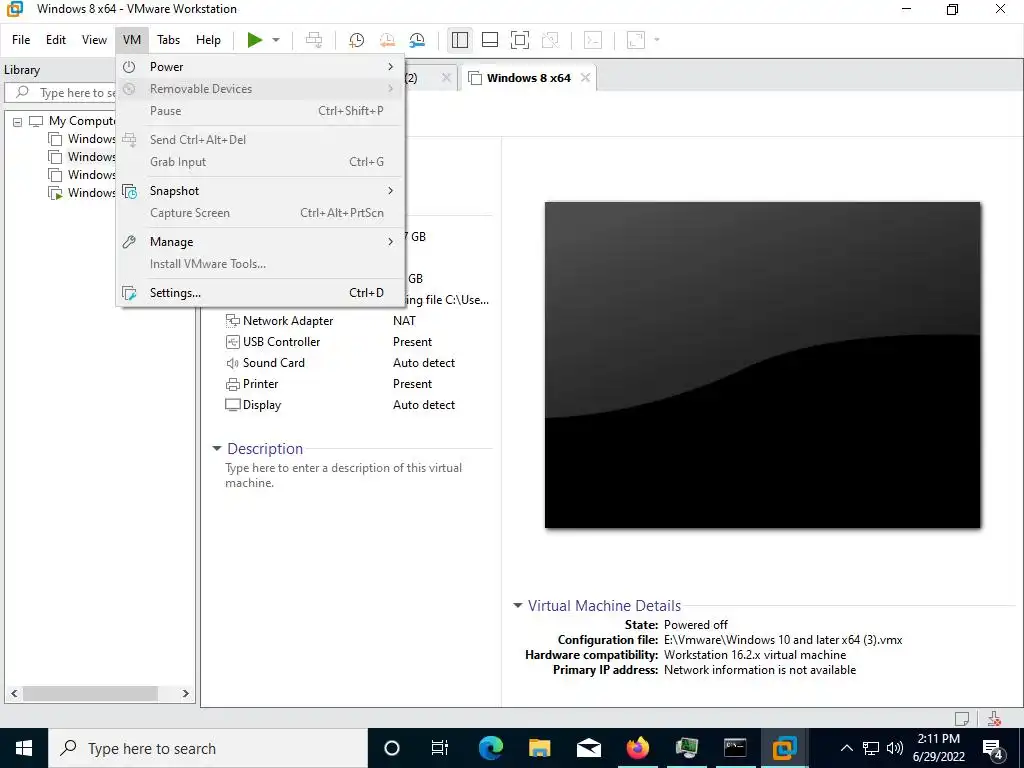Viewport: 1024px width, 768px height.
Task: Open the Help menu
Action: click(x=208, y=40)
